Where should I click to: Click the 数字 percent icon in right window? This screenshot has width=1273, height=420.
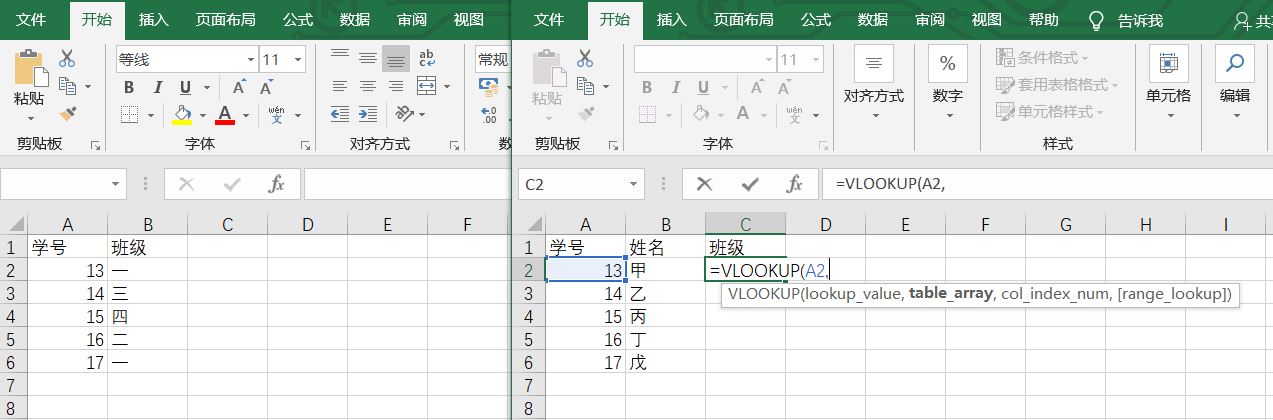pyautogui.click(x=947, y=64)
